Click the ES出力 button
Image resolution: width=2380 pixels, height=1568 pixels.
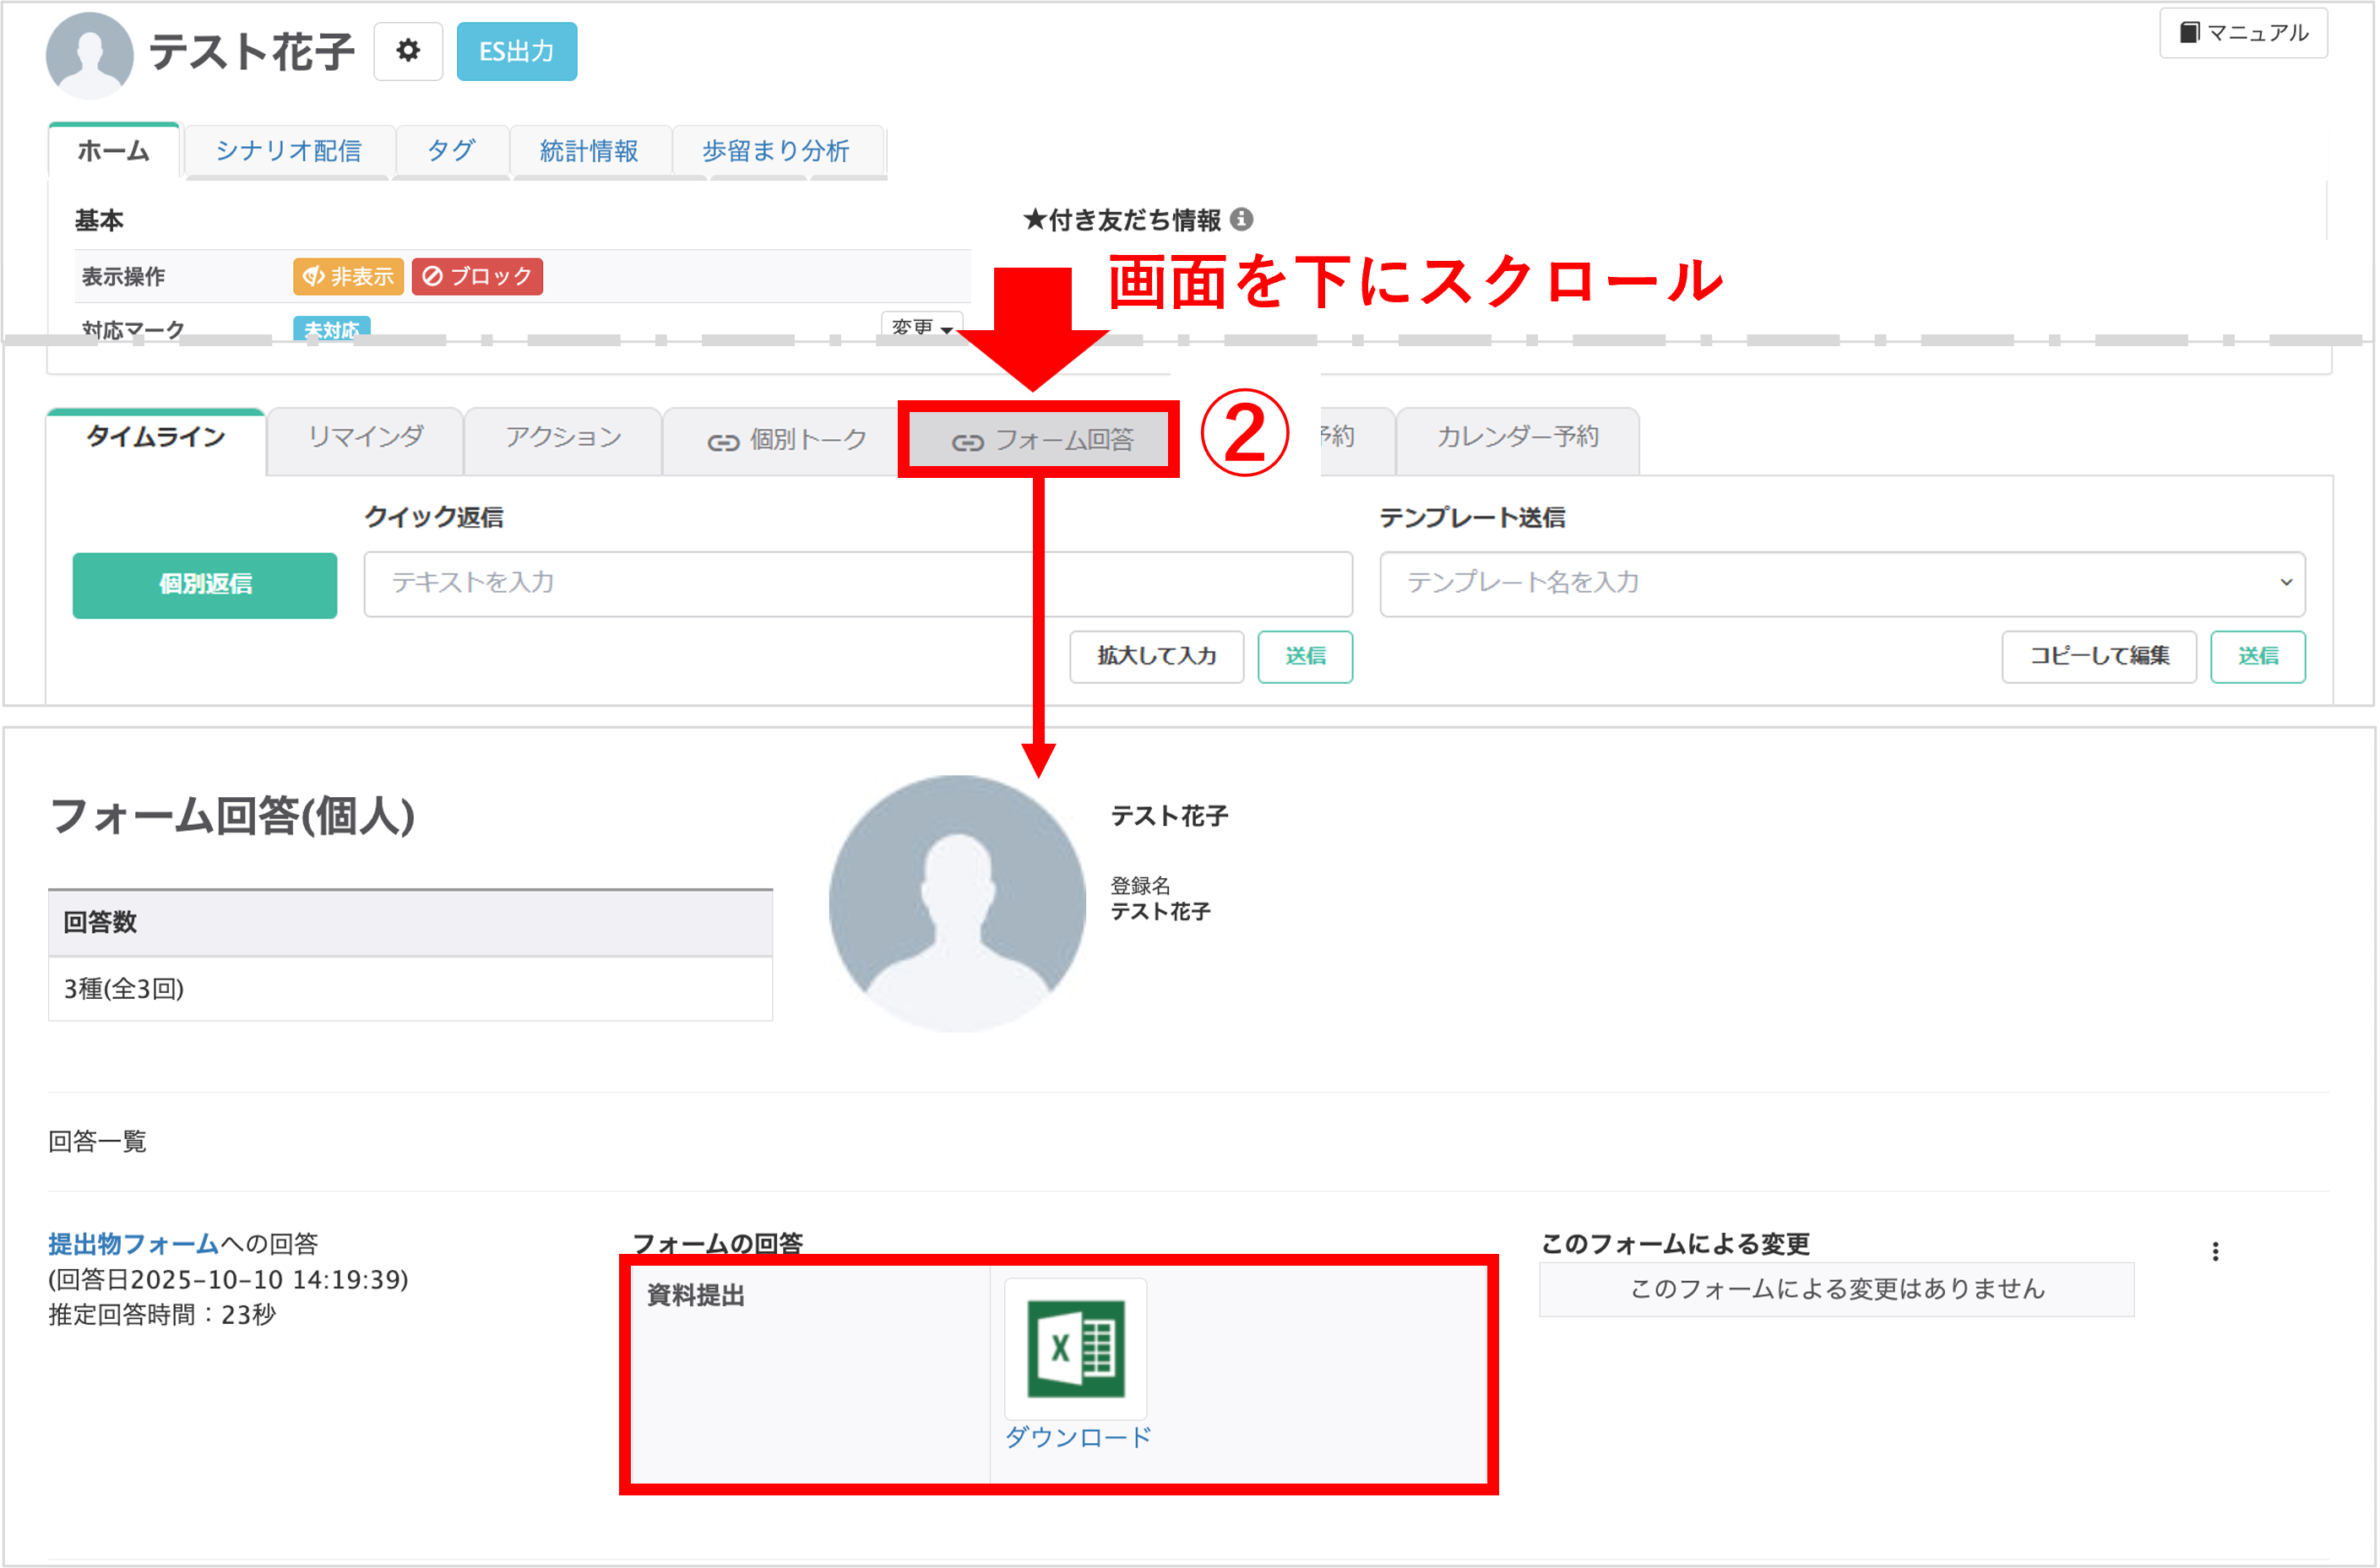[x=515, y=50]
